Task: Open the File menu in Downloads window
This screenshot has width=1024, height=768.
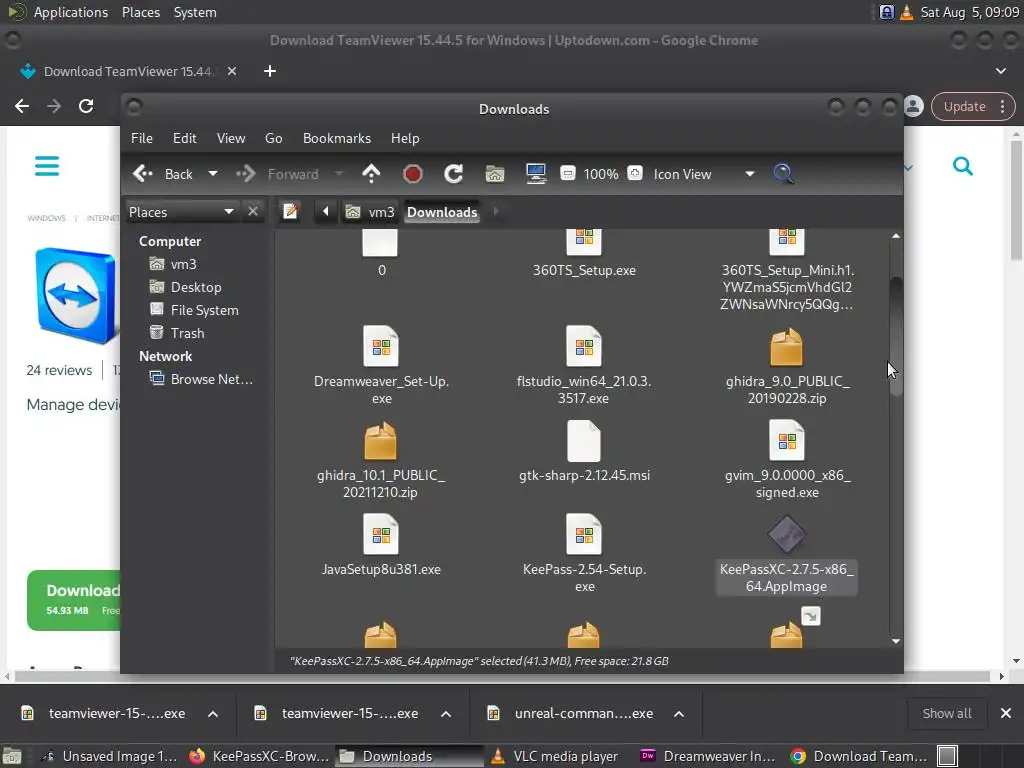Action: pyautogui.click(x=142, y=138)
